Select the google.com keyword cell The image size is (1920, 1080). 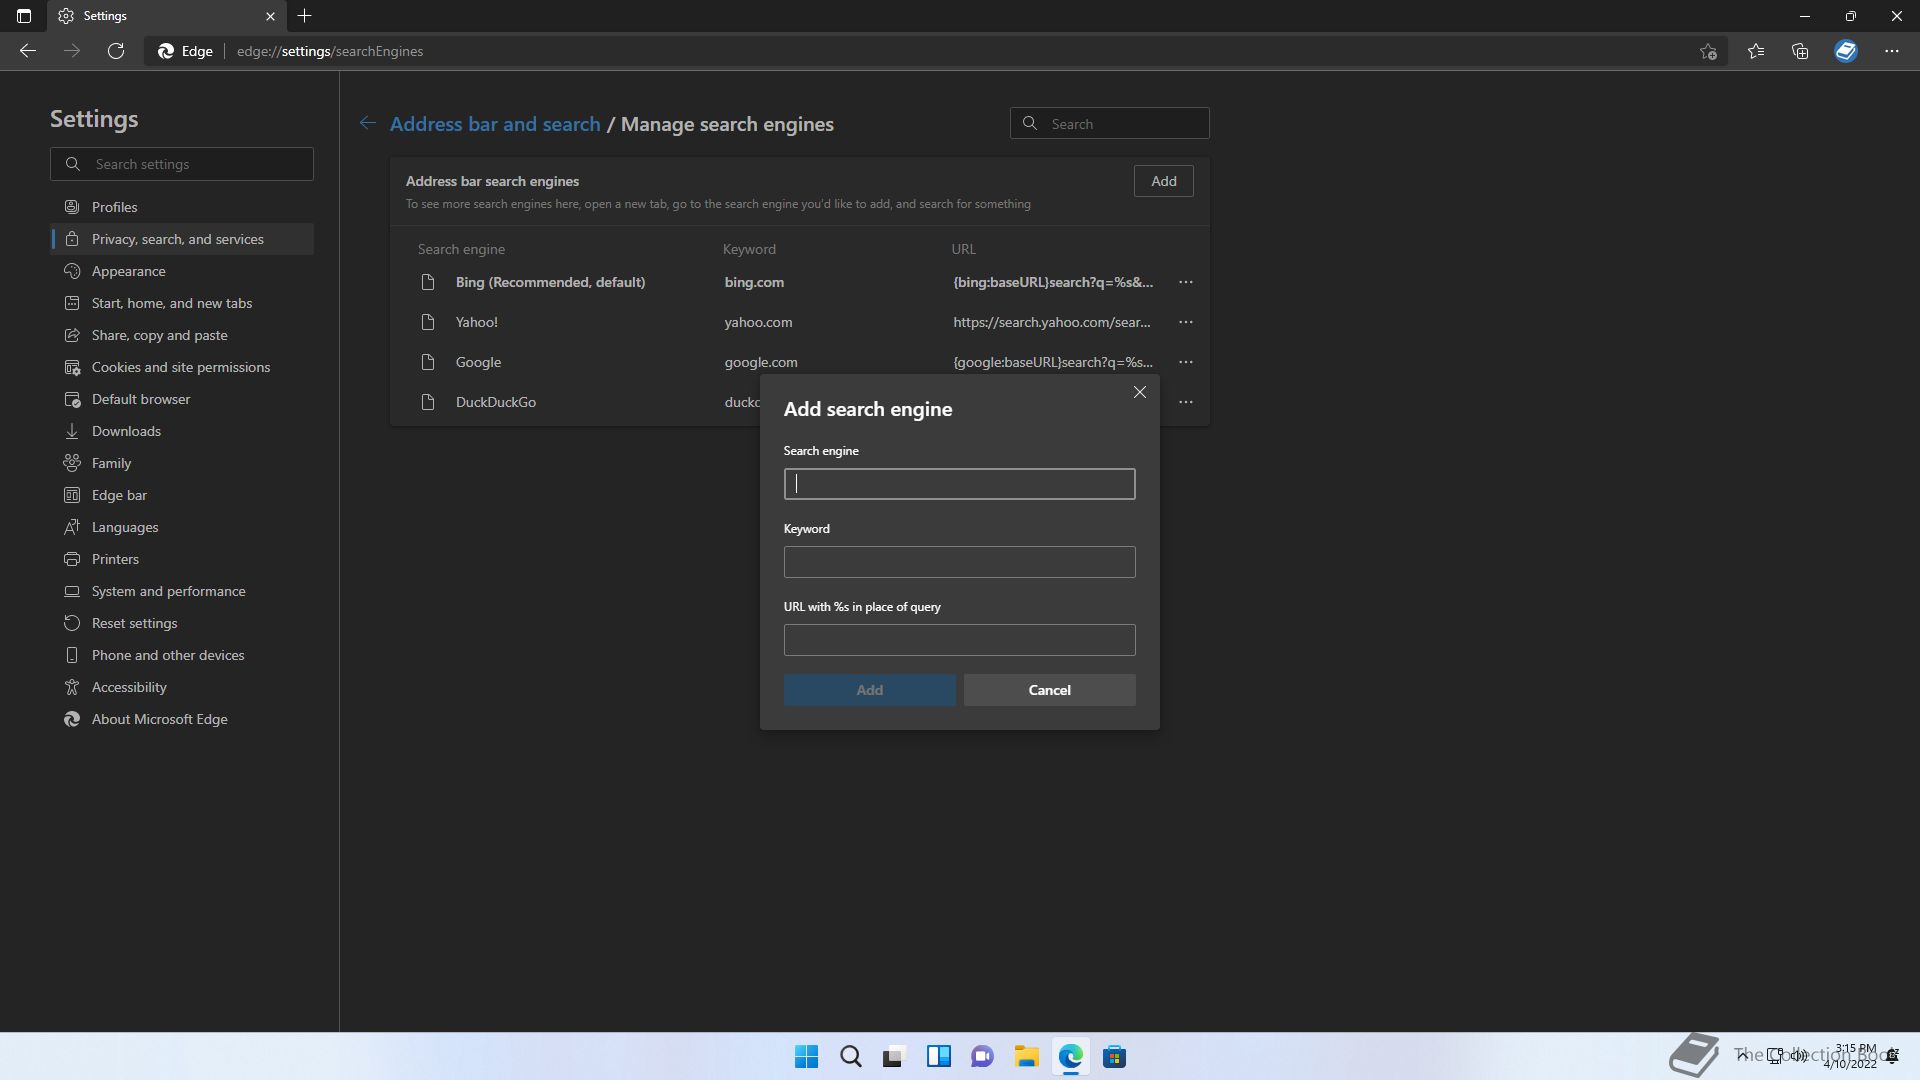pos(761,362)
